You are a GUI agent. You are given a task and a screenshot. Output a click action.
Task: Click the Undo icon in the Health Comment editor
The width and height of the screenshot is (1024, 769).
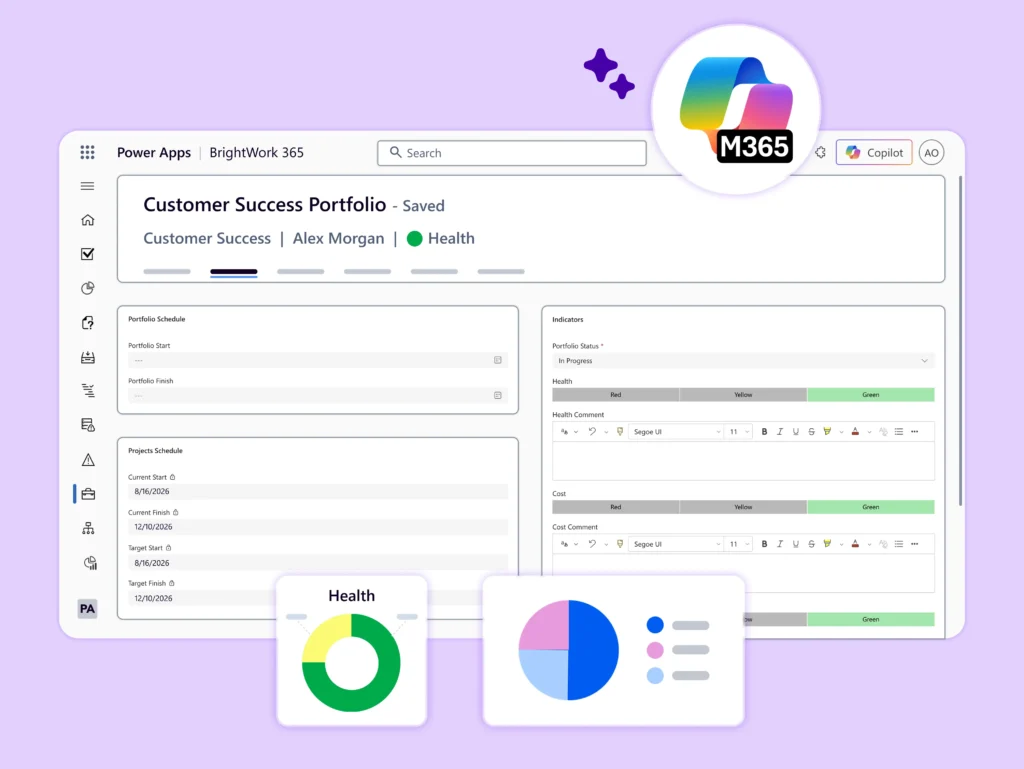point(591,431)
